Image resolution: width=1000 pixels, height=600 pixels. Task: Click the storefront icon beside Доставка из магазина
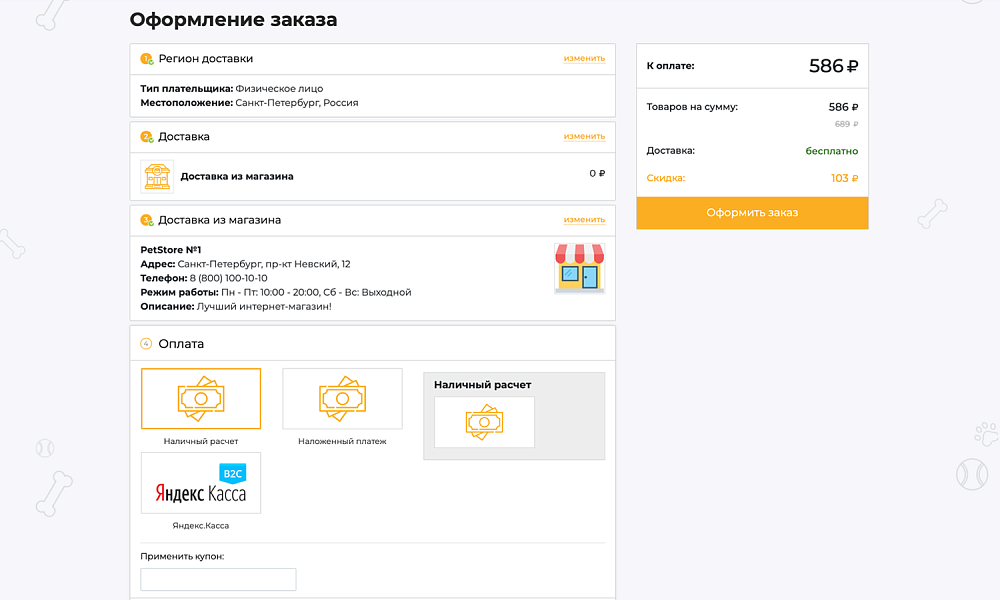click(158, 176)
